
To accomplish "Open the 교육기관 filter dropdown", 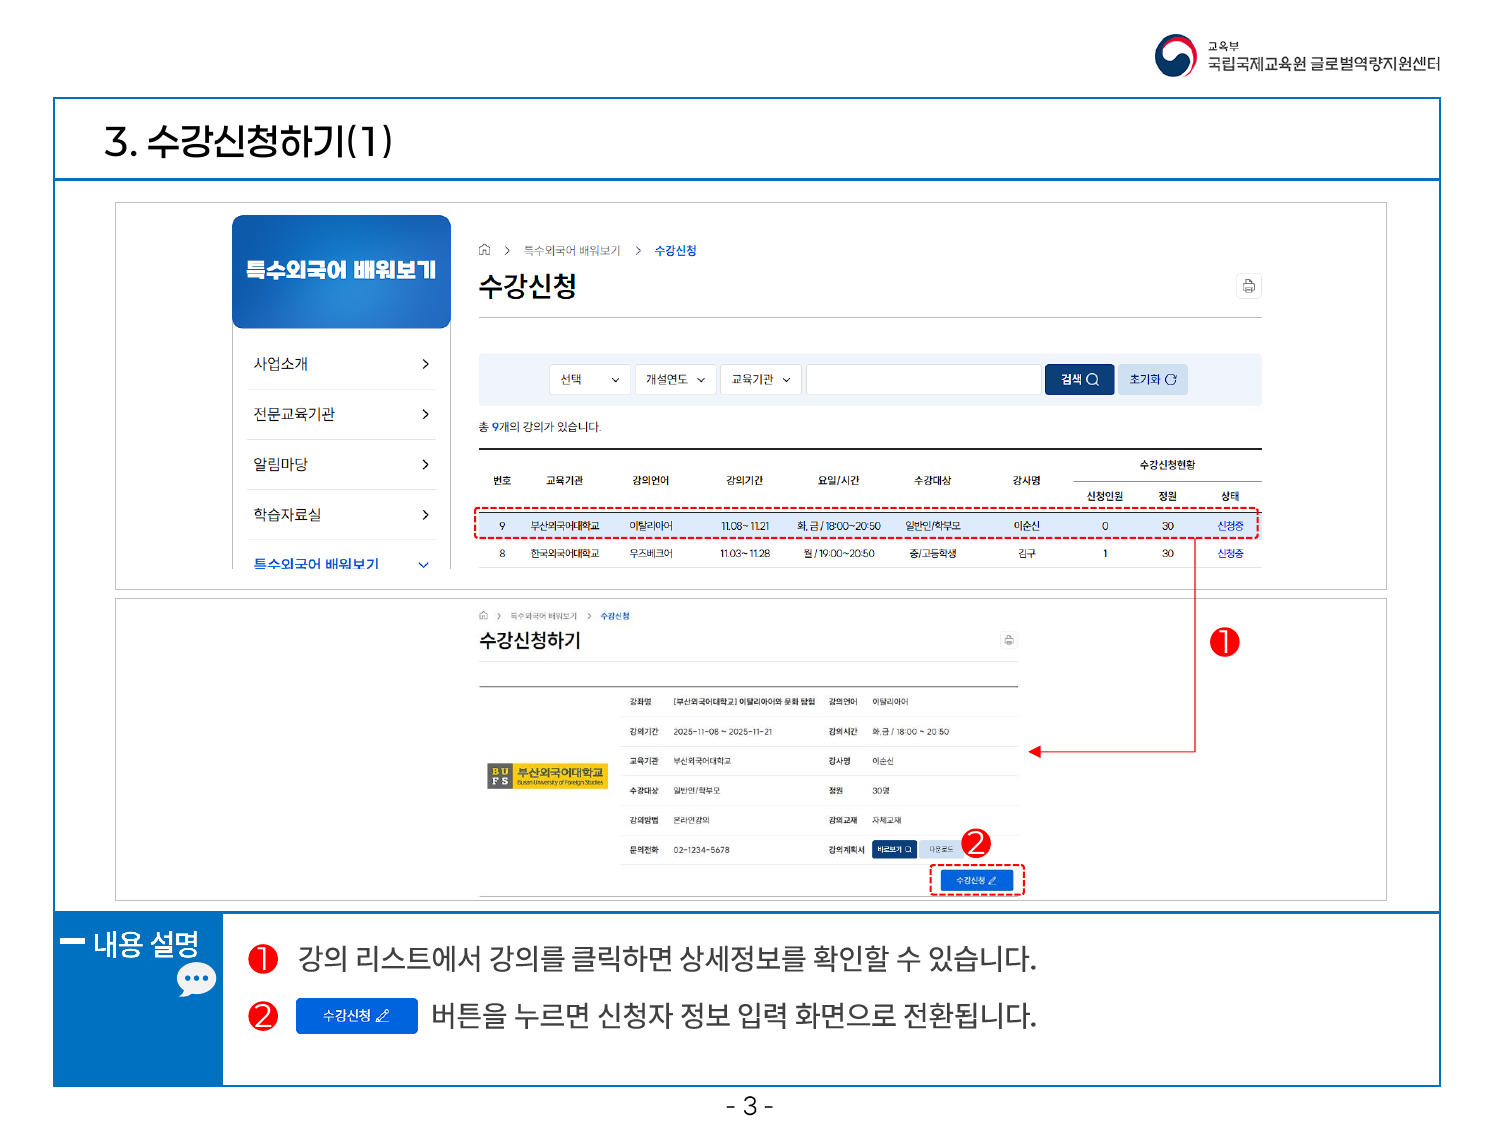I will pos(760,380).
